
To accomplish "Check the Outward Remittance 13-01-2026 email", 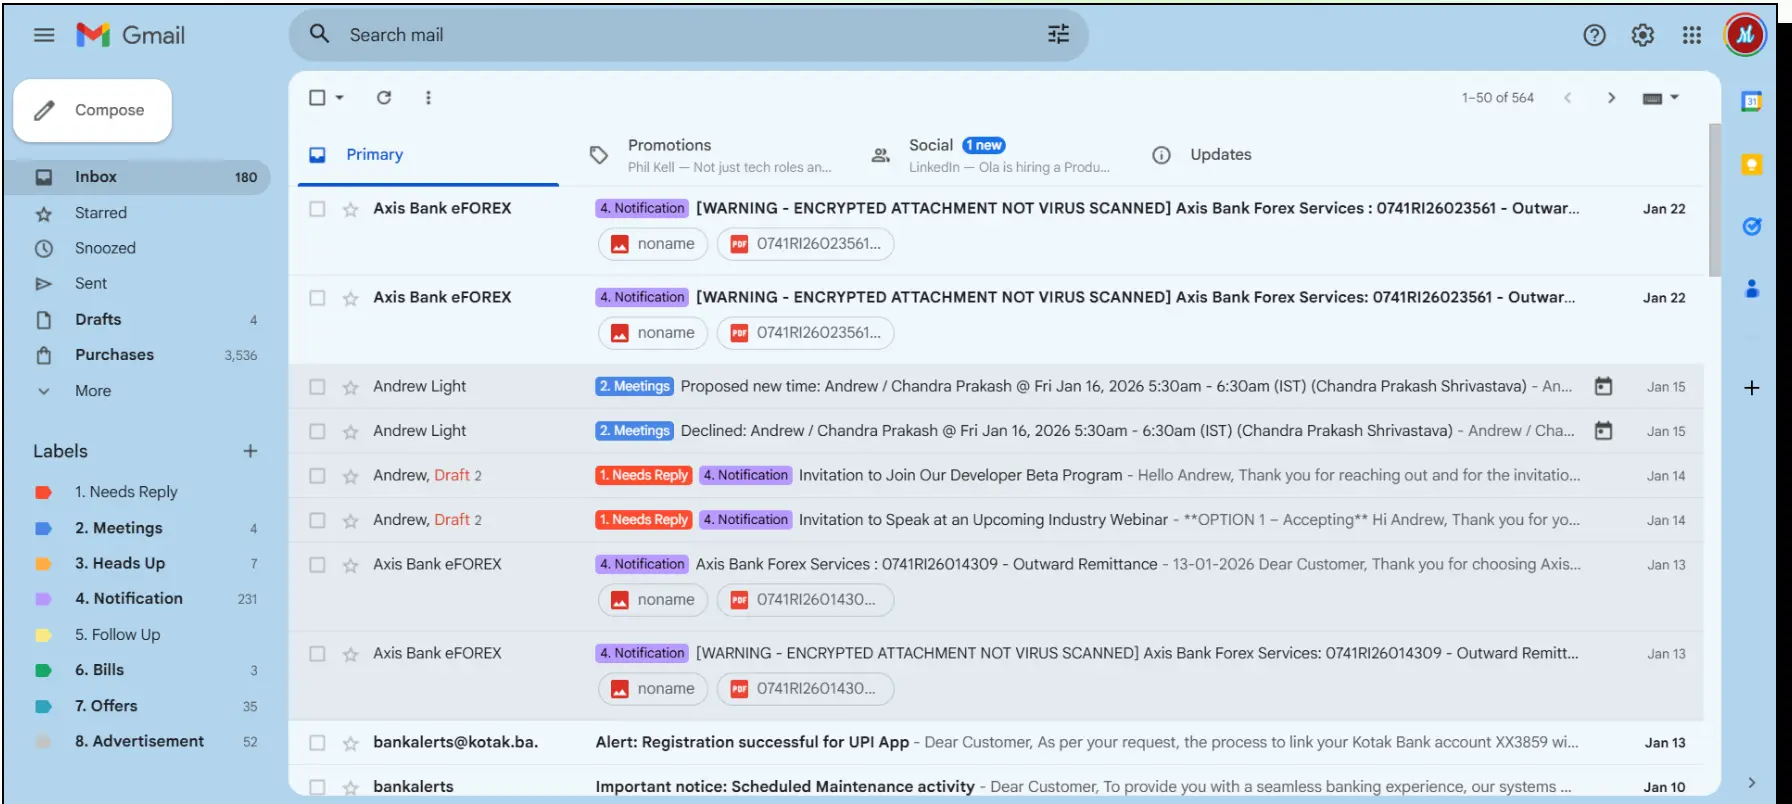I will click(x=317, y=564).
